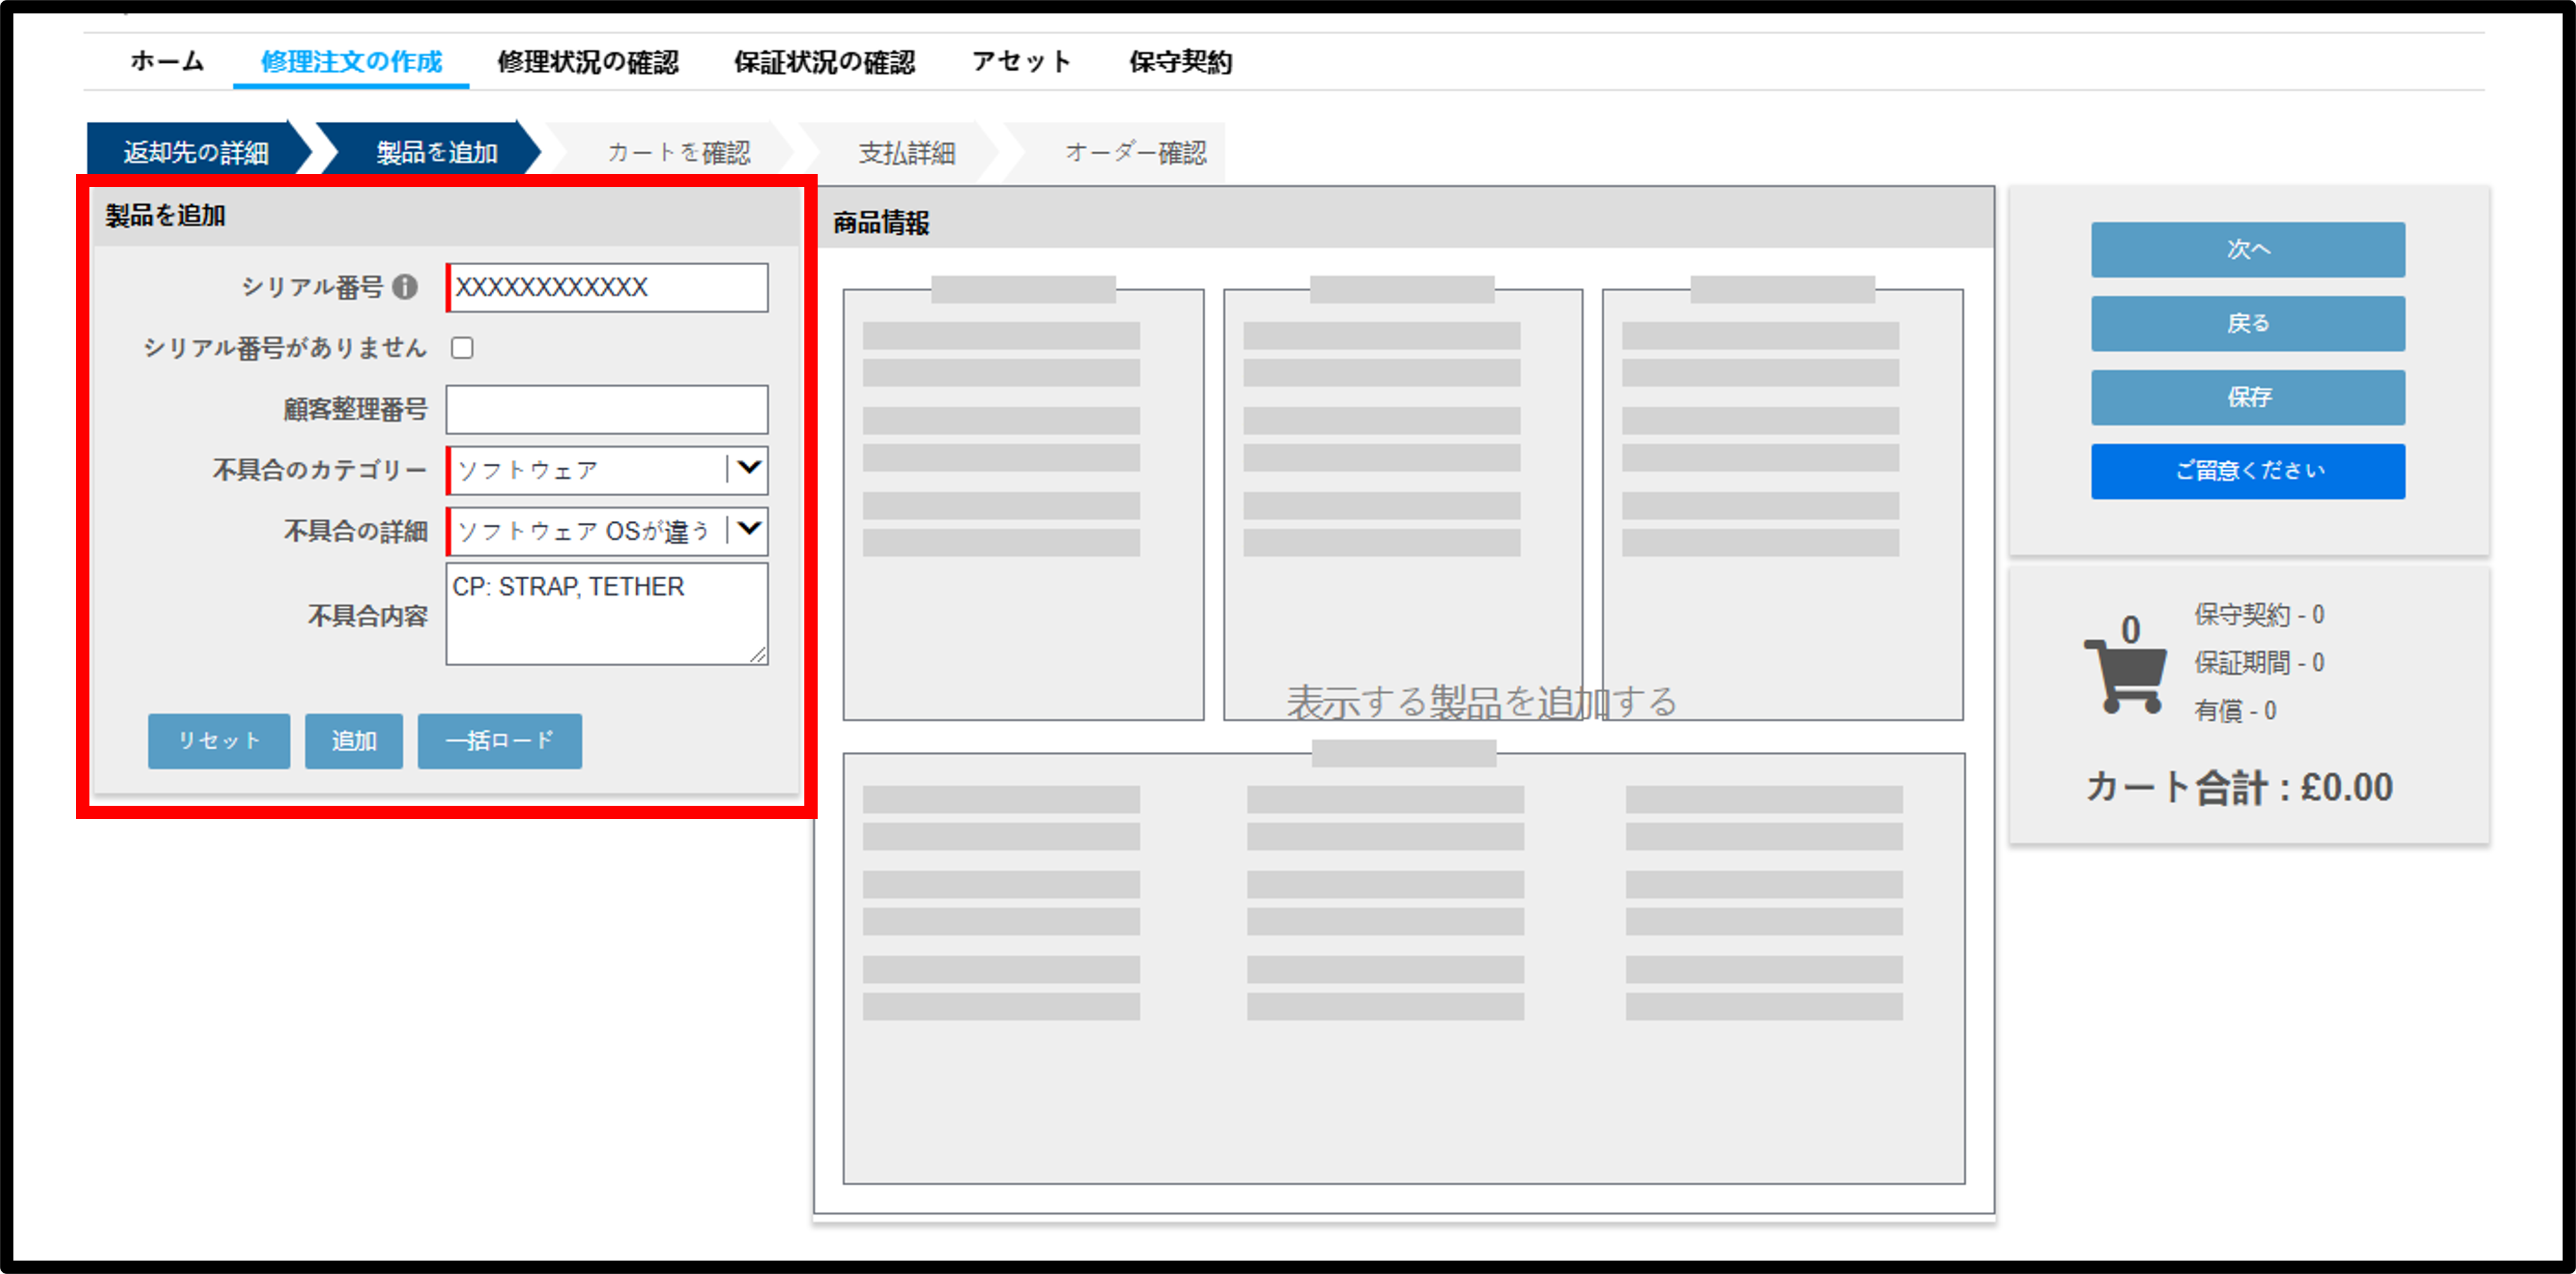Open the 不具合の詳細 dropdown

click(608, 531)
